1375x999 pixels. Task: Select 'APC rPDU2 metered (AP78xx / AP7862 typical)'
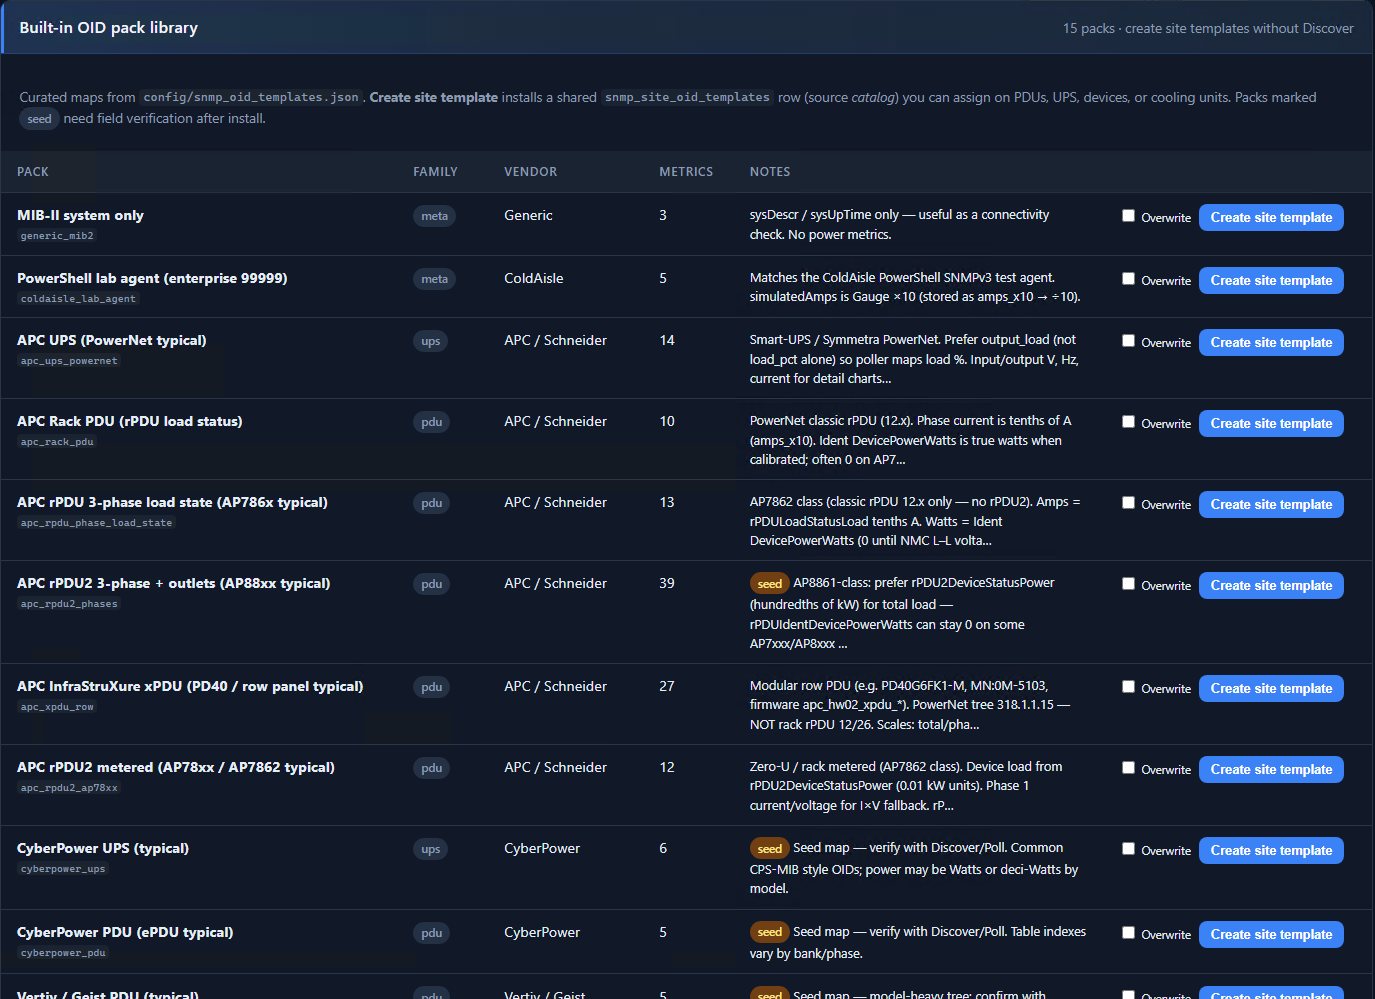coord(176,767)
